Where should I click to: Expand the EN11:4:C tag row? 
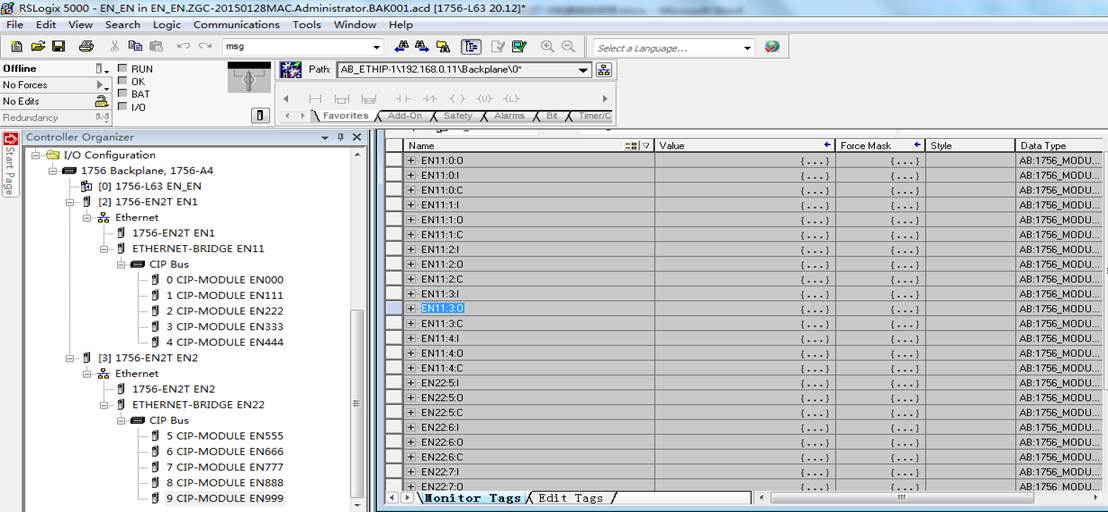(411, 368)
